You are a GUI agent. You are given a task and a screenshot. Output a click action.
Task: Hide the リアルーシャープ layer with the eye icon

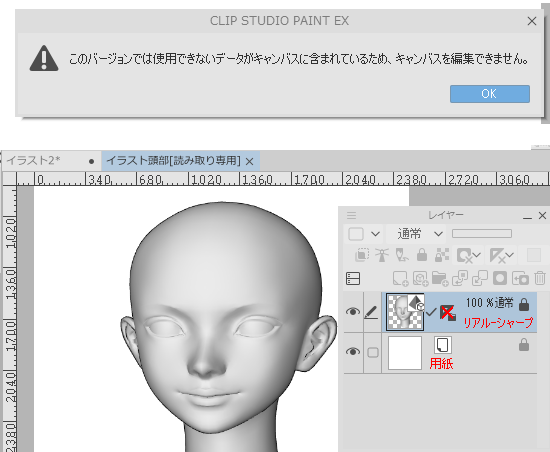(x=353, y=312)
